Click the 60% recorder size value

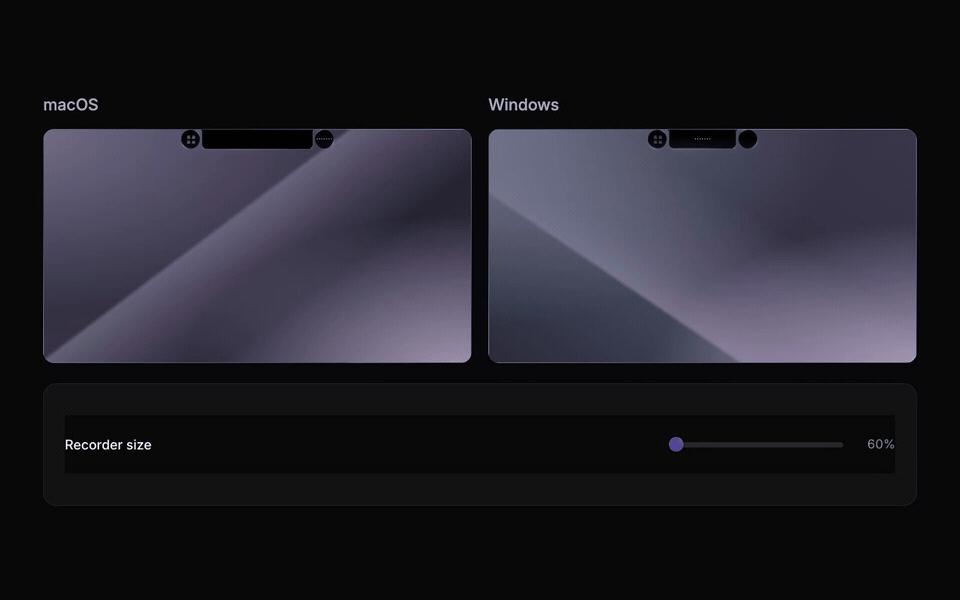tap(880, 444)
